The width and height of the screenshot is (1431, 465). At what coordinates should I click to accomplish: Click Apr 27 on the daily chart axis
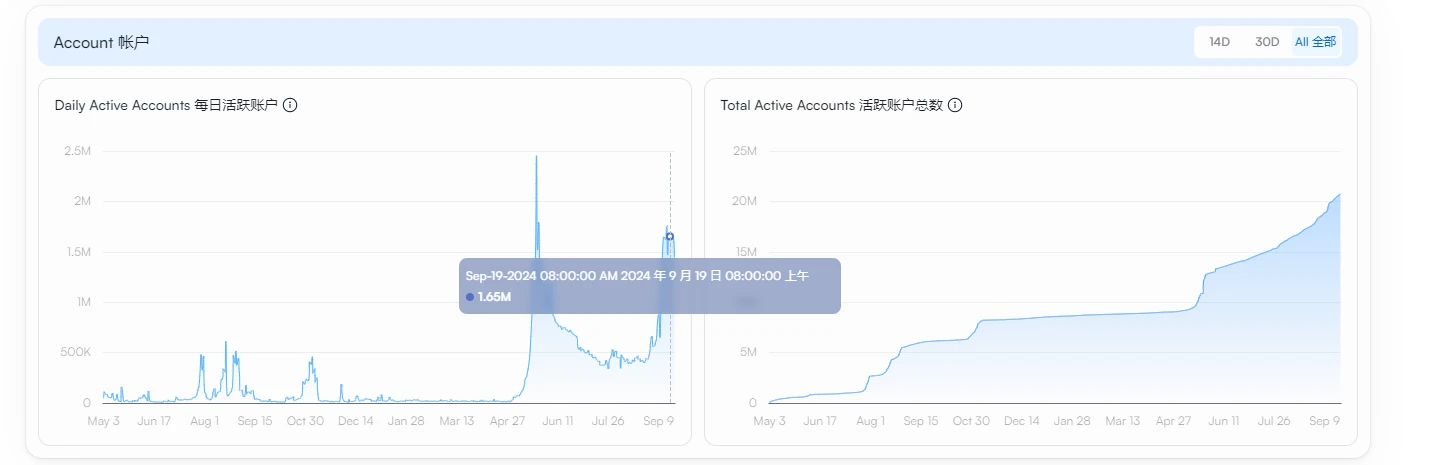coord(507,421)
